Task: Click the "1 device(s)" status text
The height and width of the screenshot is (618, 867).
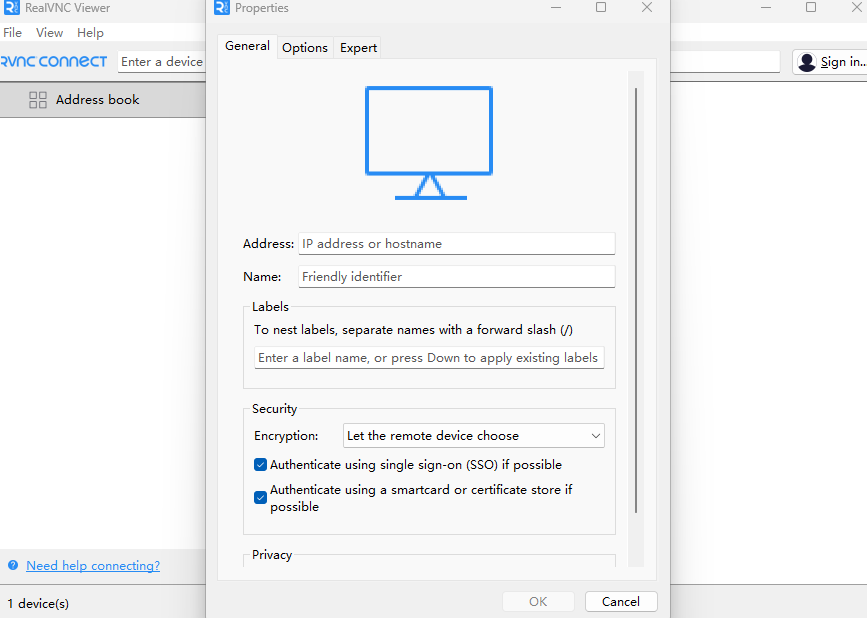Action: 38,604
